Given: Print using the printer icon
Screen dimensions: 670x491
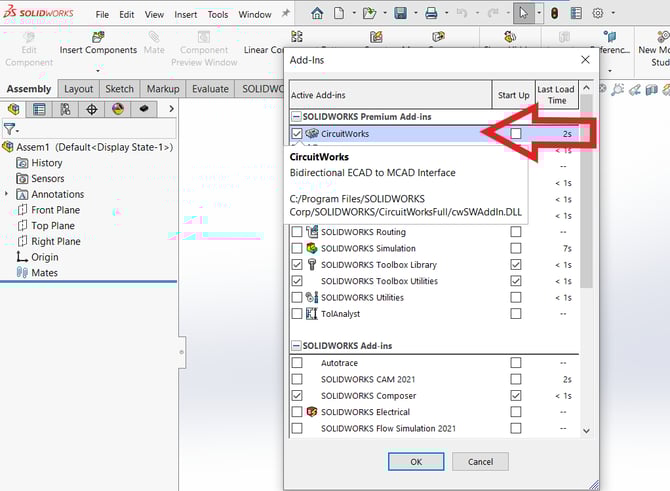Looking at the screenshot, I should (x=431, y=14).
